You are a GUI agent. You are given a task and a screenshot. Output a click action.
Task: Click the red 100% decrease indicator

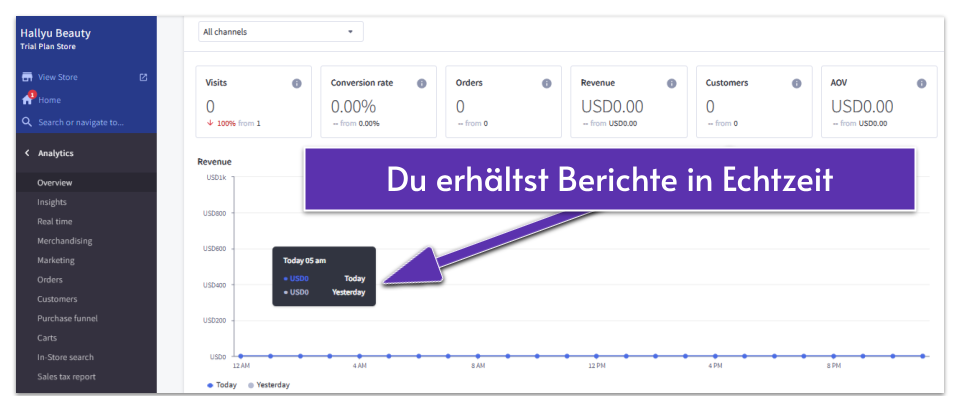222,123
